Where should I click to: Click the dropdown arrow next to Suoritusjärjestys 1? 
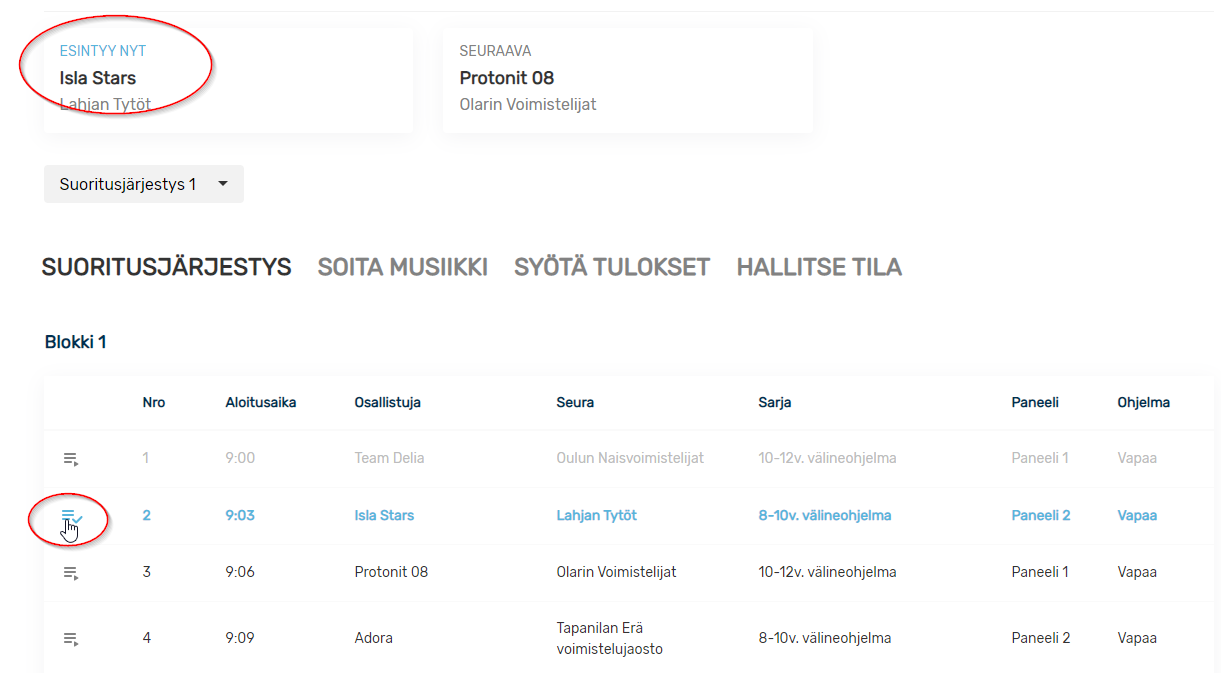click(223, 184)
